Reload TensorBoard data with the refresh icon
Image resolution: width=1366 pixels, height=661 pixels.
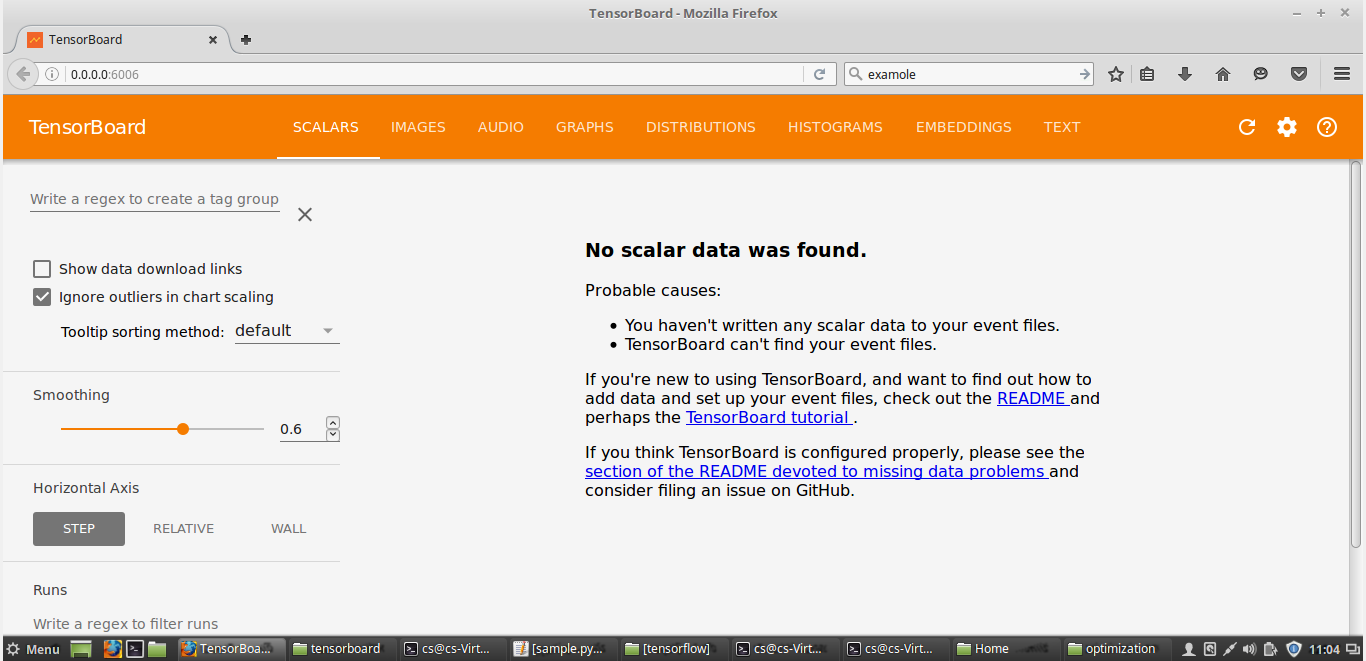tap(1247, 127)
